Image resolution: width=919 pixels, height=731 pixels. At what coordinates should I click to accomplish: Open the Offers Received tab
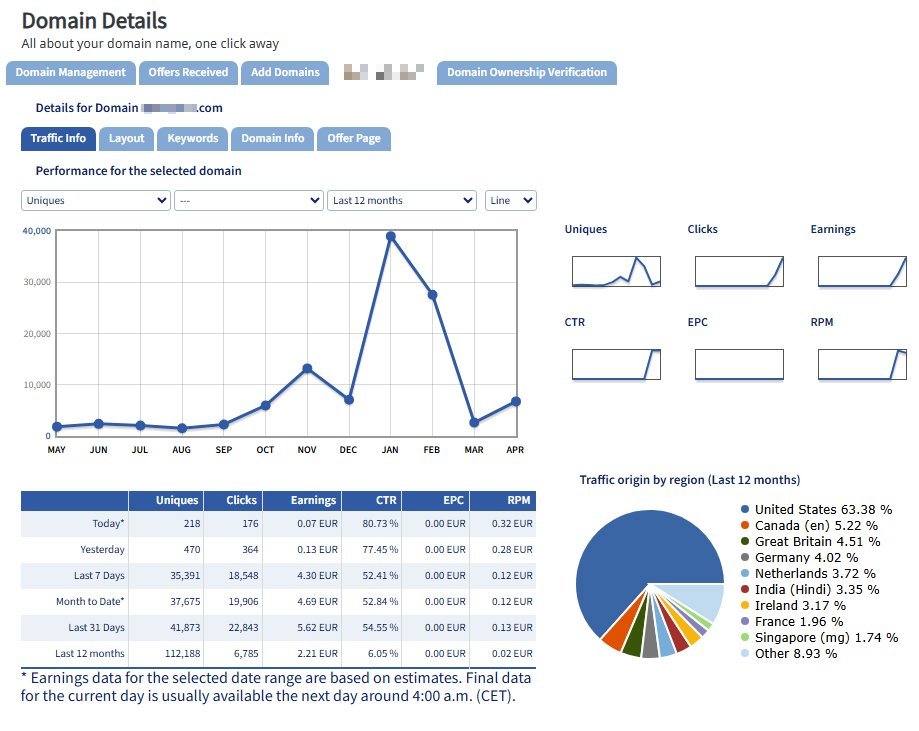[188, 73]
